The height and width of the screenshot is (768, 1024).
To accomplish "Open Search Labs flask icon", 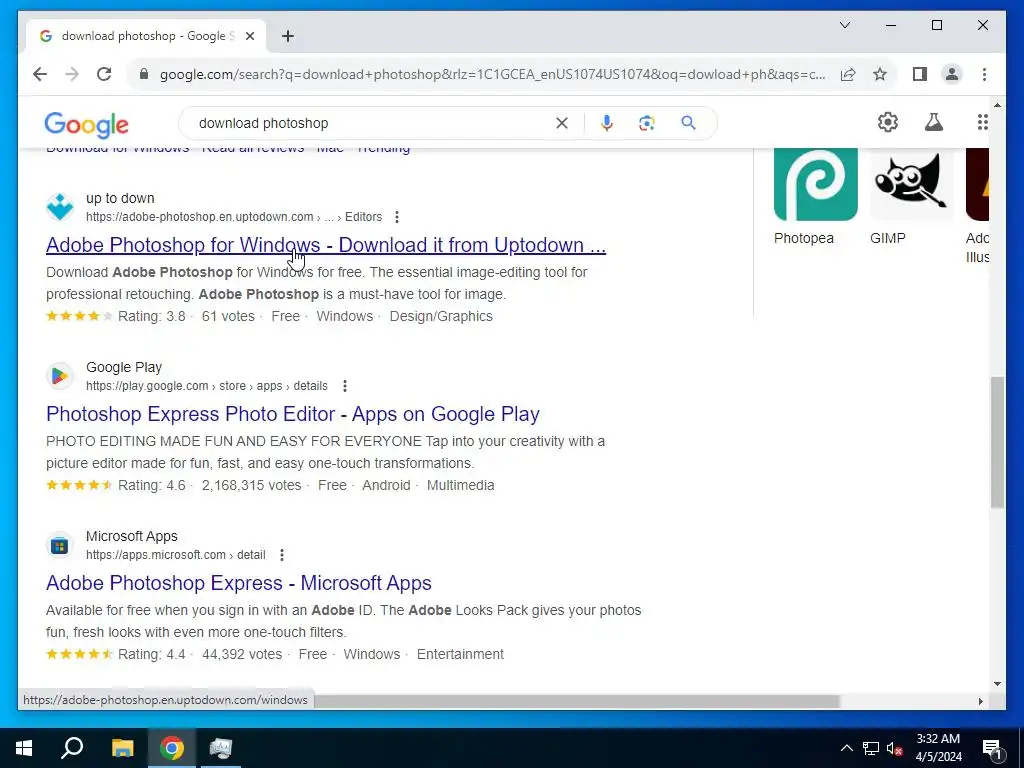I will point(934,122).
